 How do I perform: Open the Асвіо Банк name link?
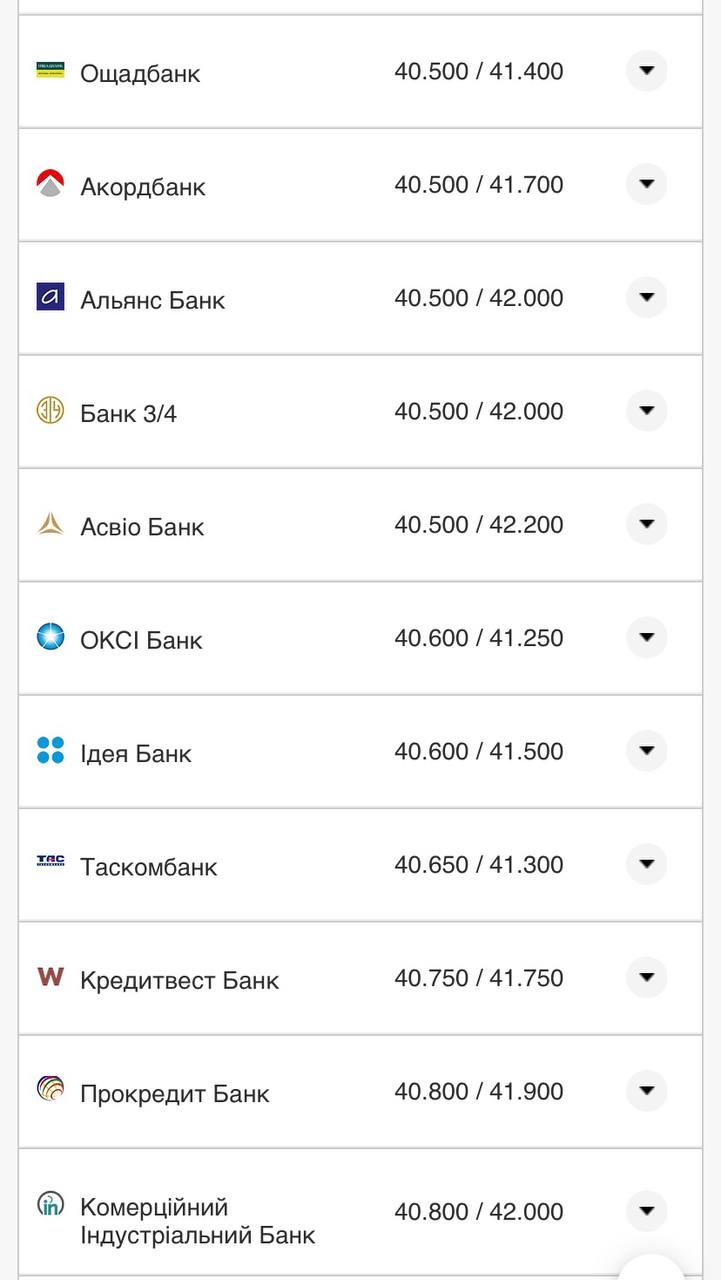[142, 527]
